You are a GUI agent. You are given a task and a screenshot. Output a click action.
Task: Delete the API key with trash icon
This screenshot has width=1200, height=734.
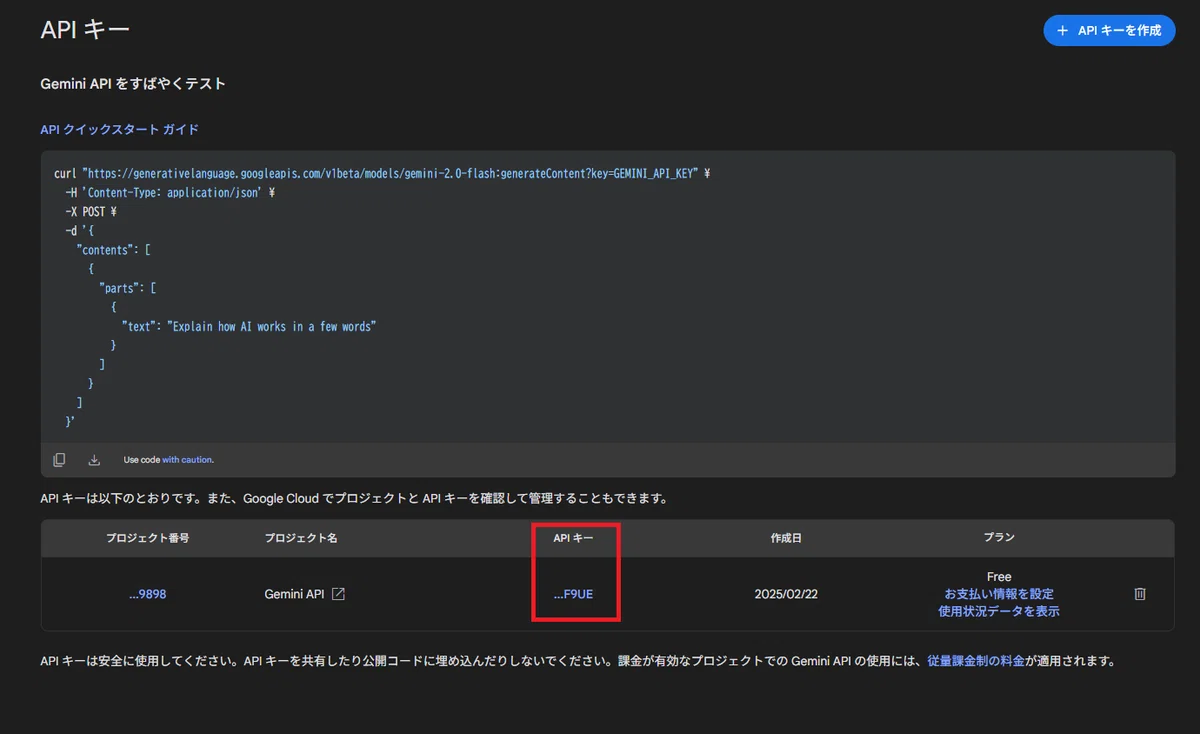[x=1140, y=594]
